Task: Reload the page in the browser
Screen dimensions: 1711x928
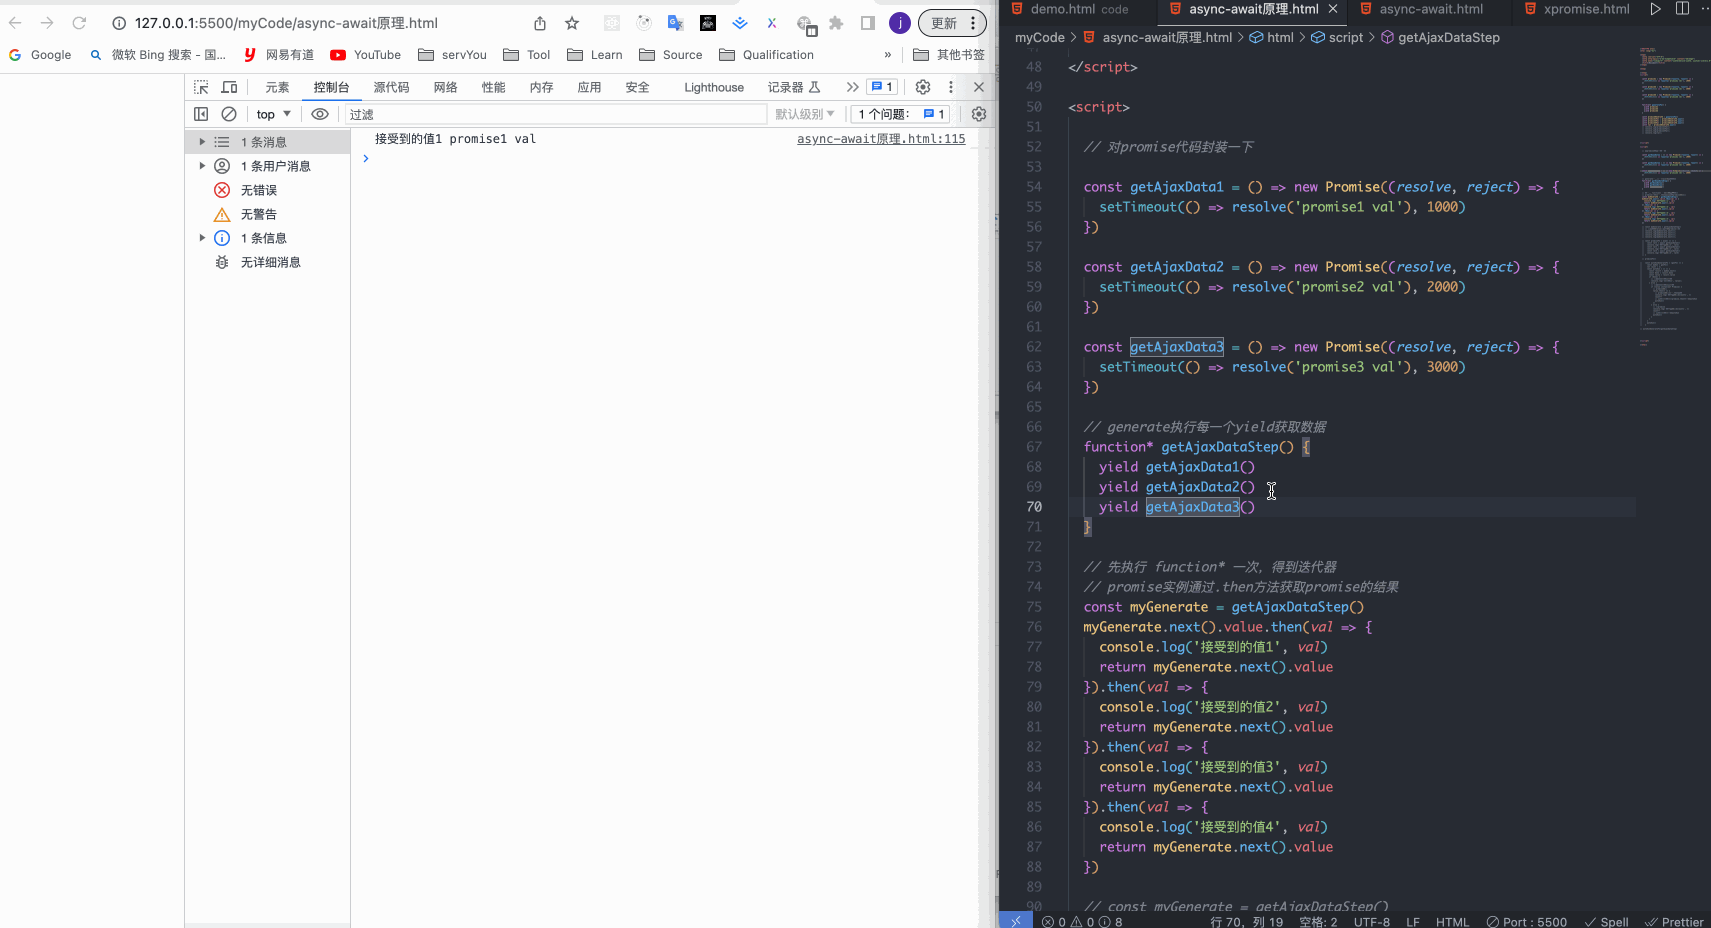Action: (x=79, y=23)
